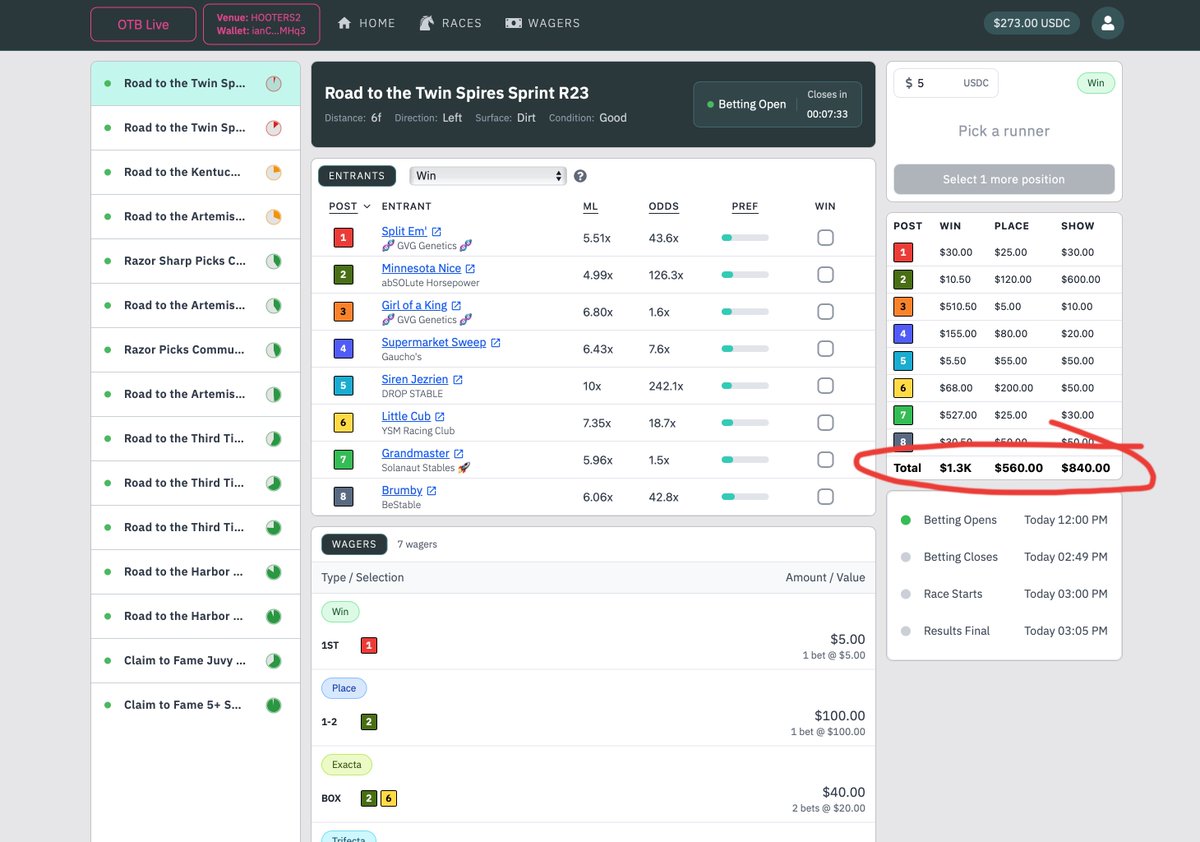
Task: Check Win box for Brumby
Action: (x=825, y=497)
